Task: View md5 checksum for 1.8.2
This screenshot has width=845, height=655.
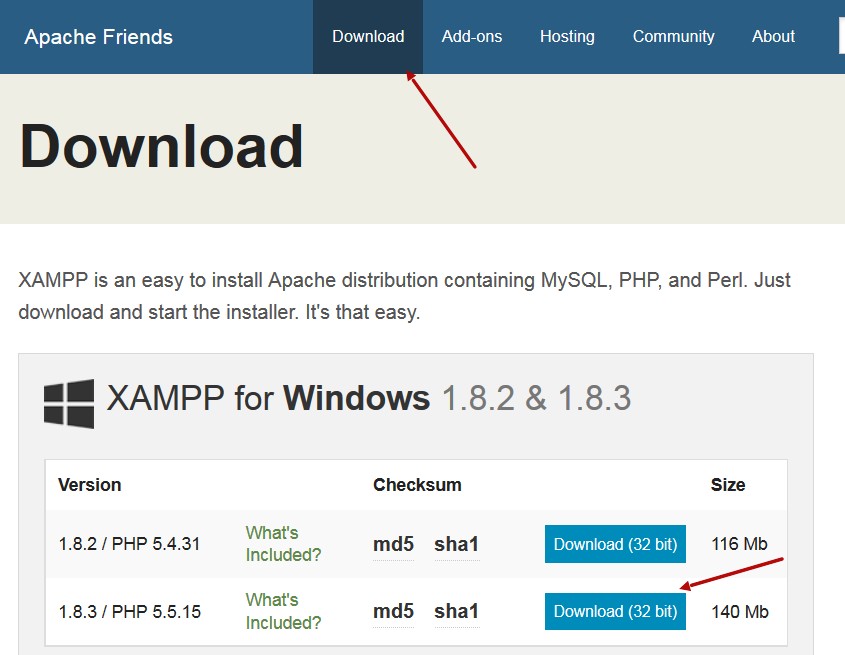Action: point(393,545)
